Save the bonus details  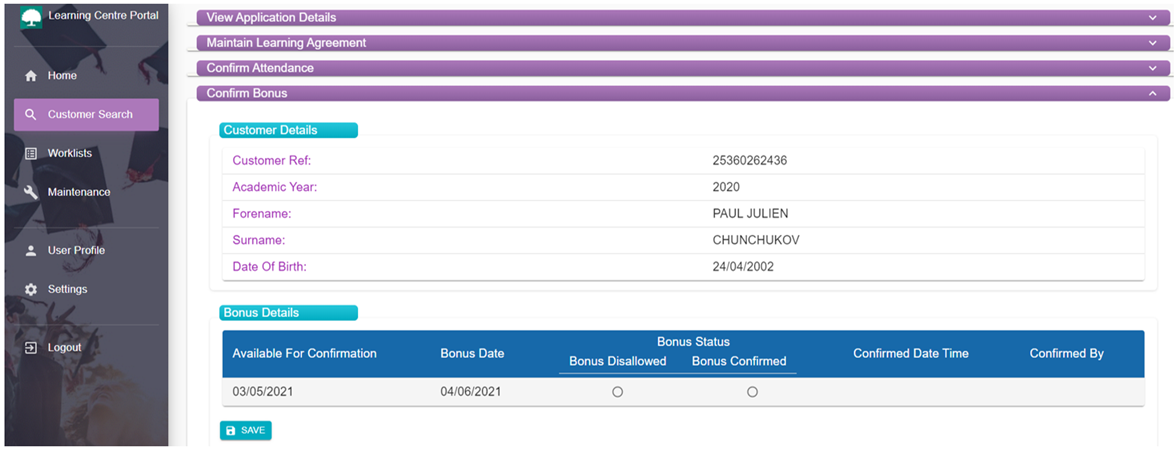[245, 430]
